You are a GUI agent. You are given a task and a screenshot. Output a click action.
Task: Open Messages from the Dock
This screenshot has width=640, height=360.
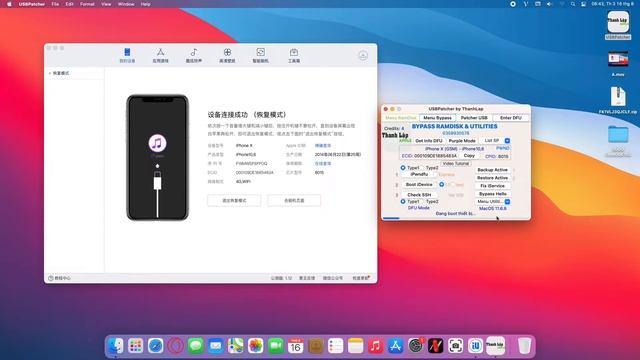coord(196,346)
